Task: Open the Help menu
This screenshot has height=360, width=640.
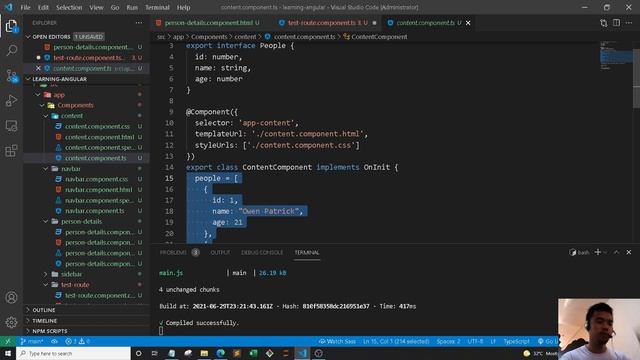Action: click(x=183, y=7)
